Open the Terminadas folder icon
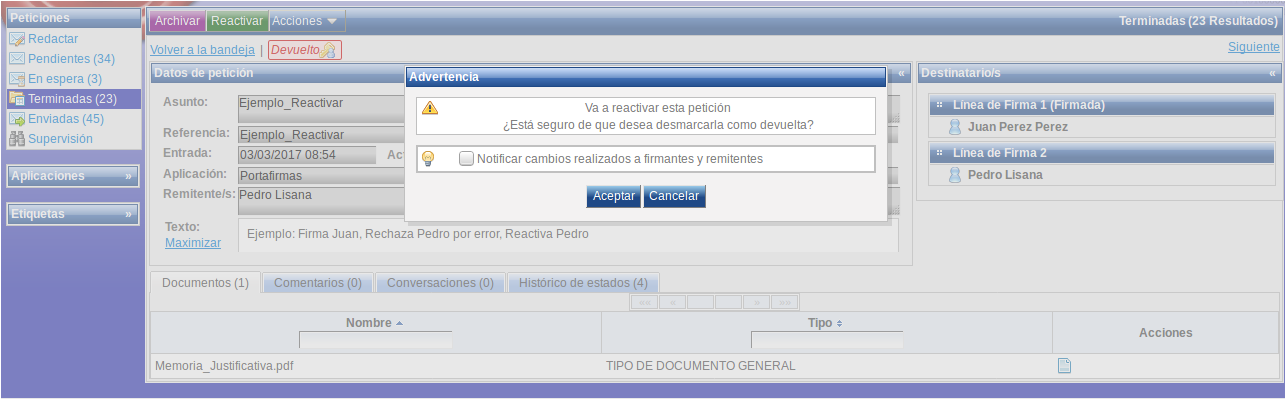 17,99
